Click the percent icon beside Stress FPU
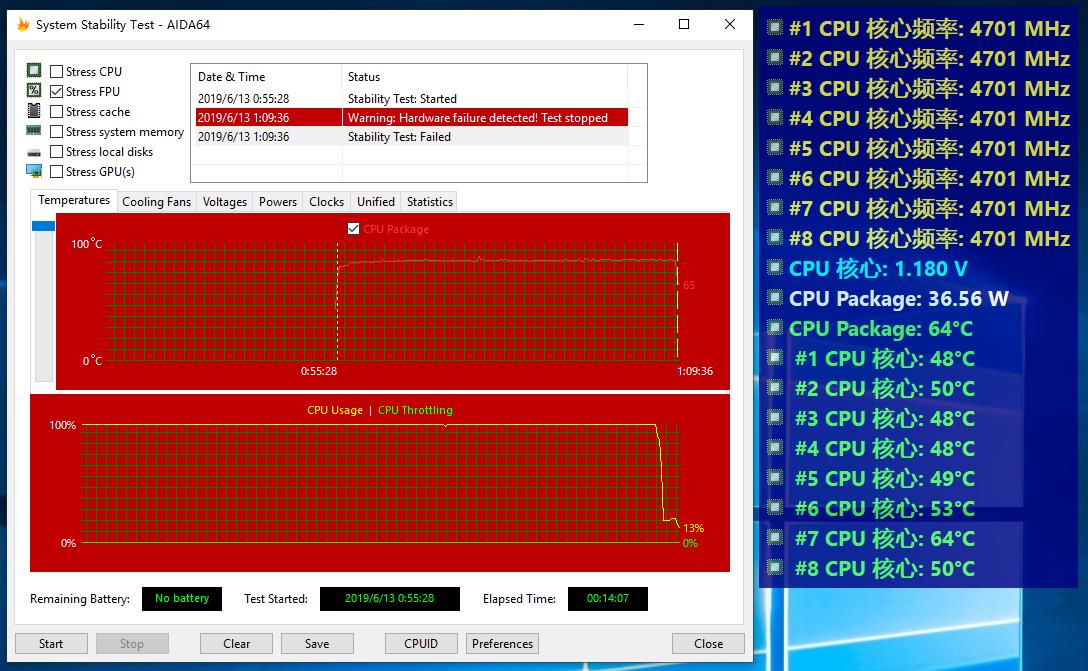The height and width of the screenshot is (671, 1088). pos(34,90)
